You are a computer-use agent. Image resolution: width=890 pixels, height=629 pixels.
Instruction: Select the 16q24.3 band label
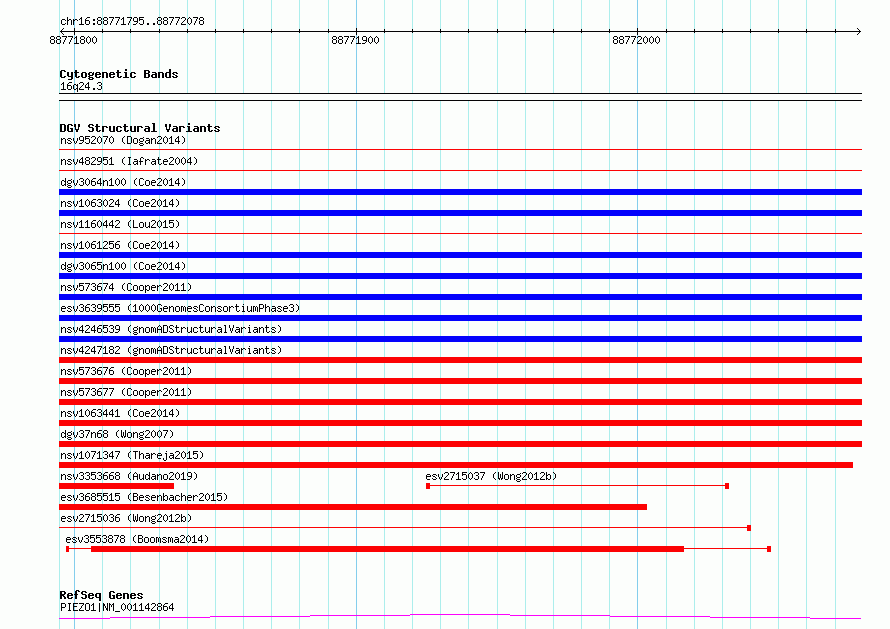[x=81, y=86]
